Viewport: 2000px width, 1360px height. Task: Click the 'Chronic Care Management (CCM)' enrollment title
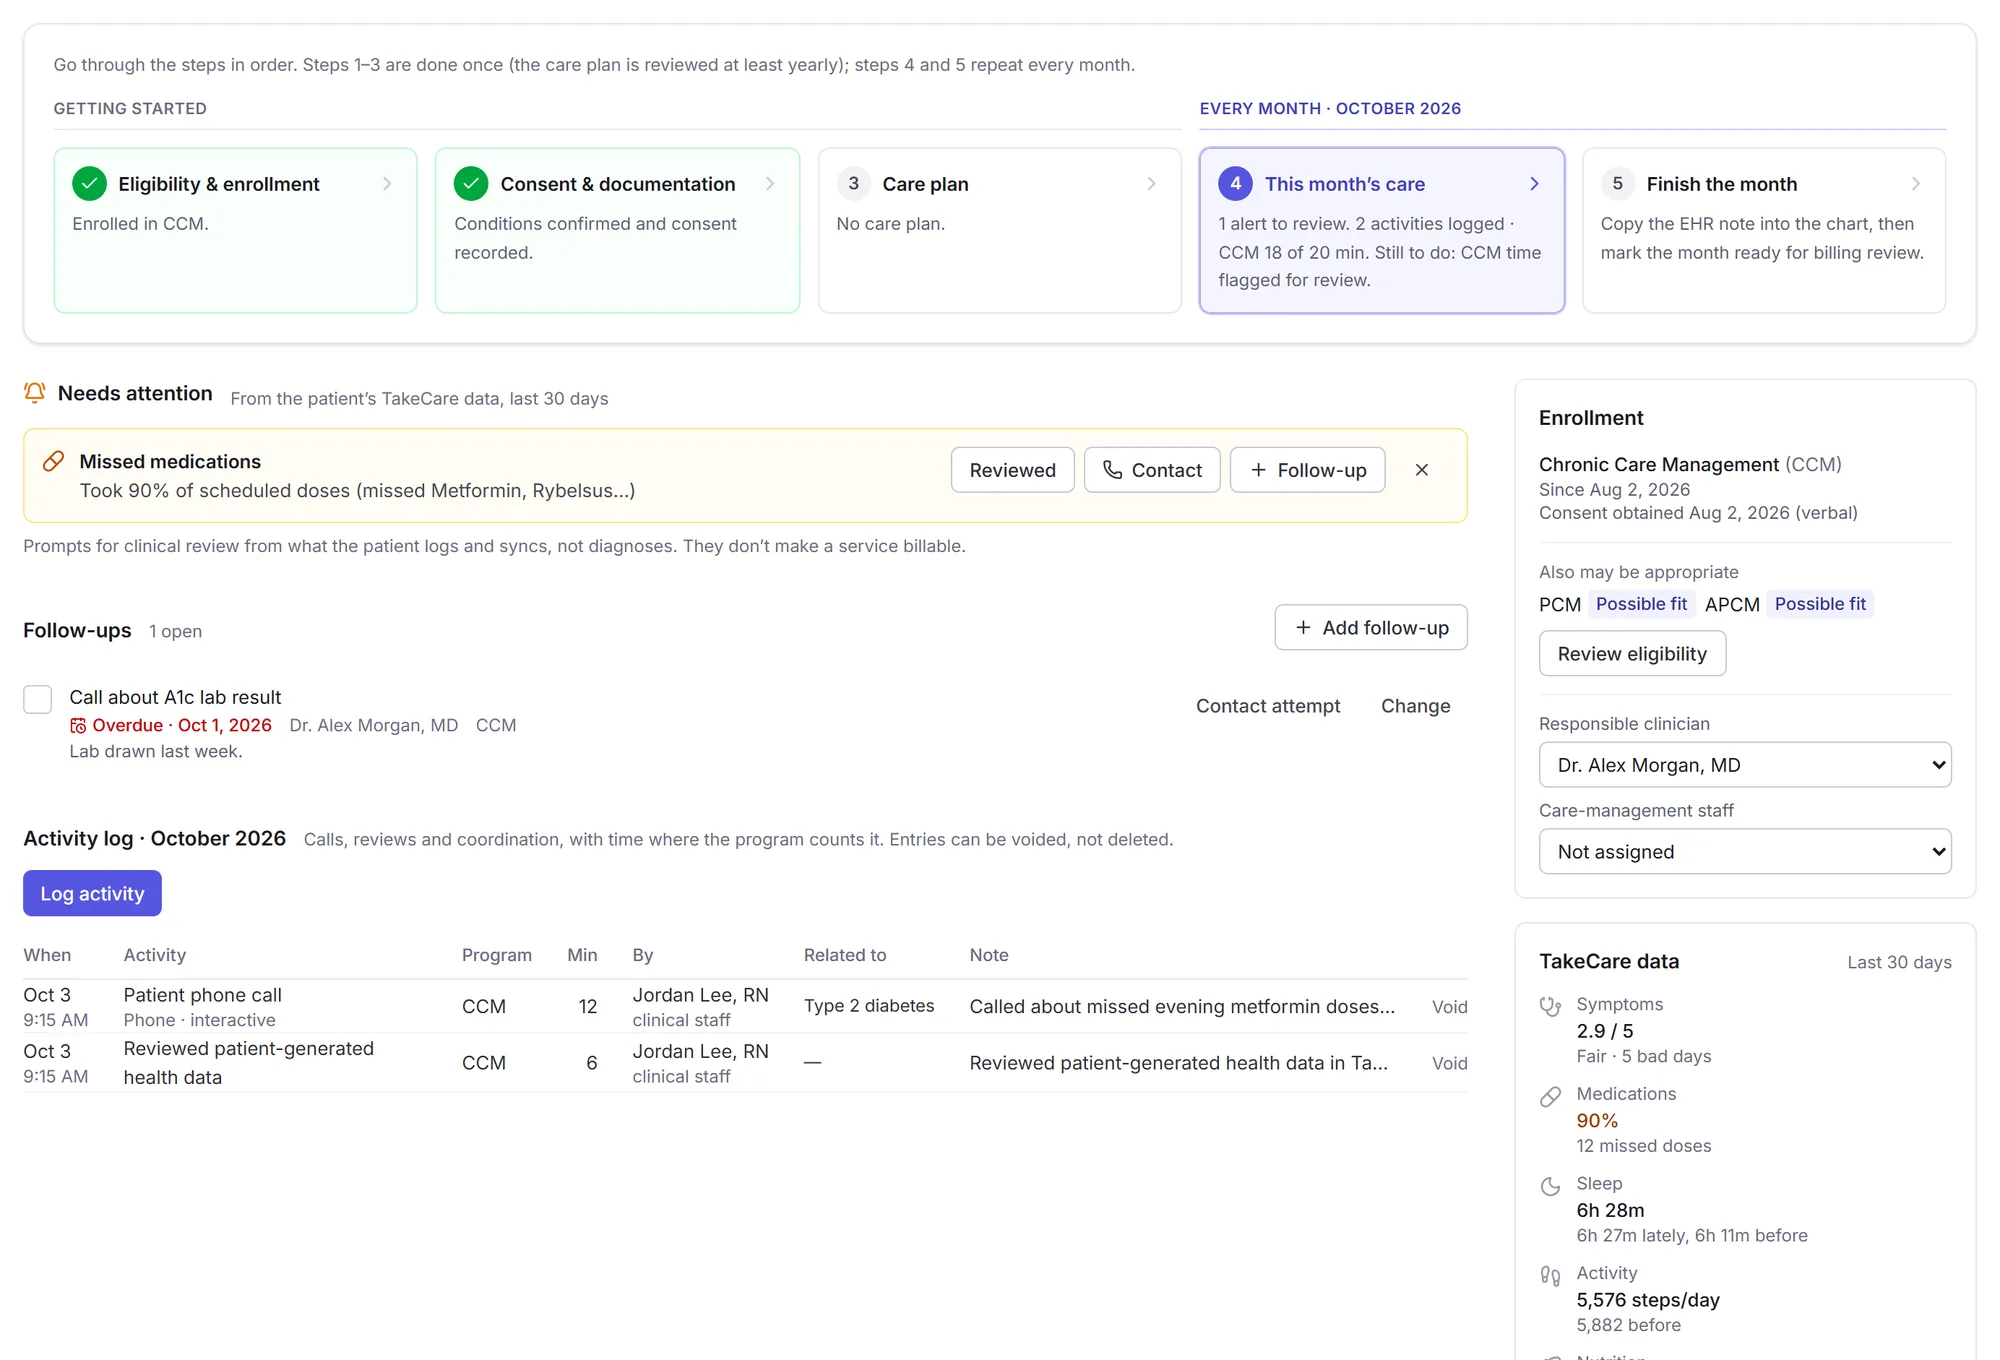click(1690, 464)
